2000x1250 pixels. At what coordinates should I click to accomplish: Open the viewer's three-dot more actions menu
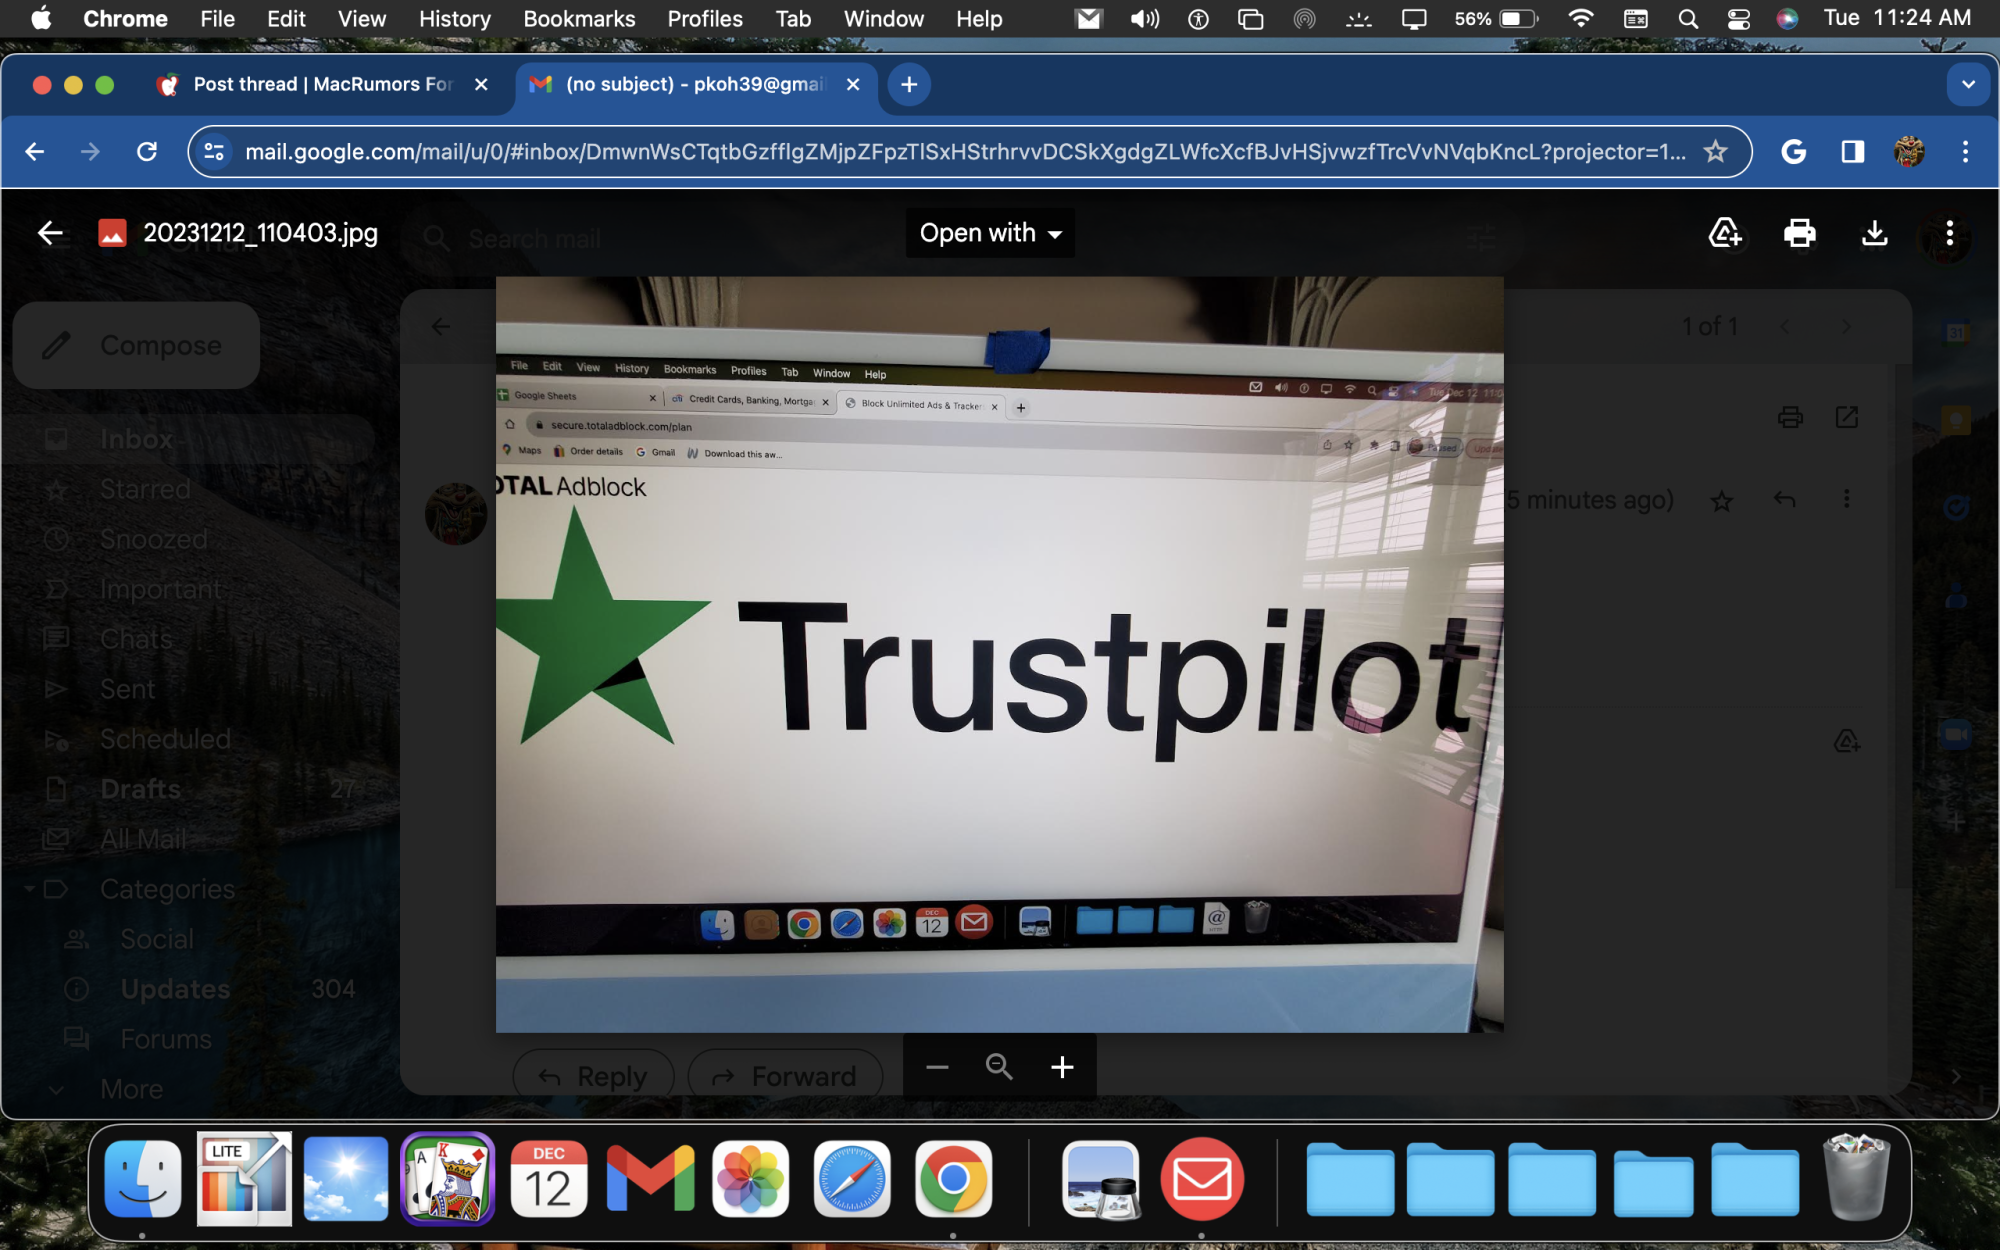1949,233
